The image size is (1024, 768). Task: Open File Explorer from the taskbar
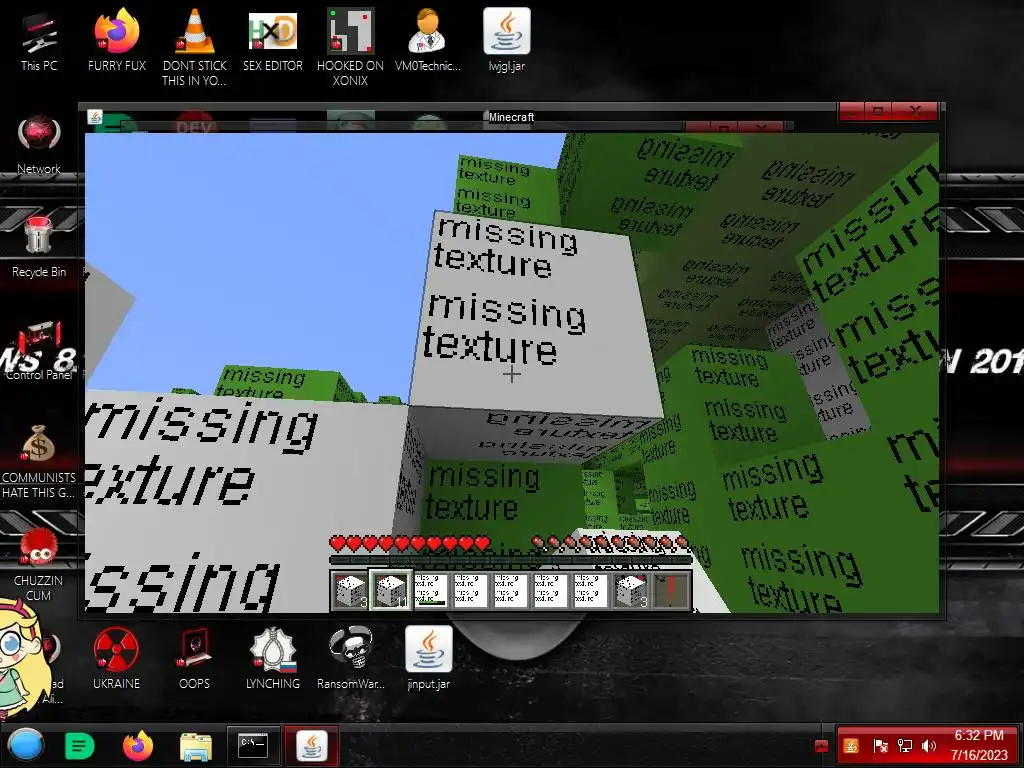tap(196, 746)
